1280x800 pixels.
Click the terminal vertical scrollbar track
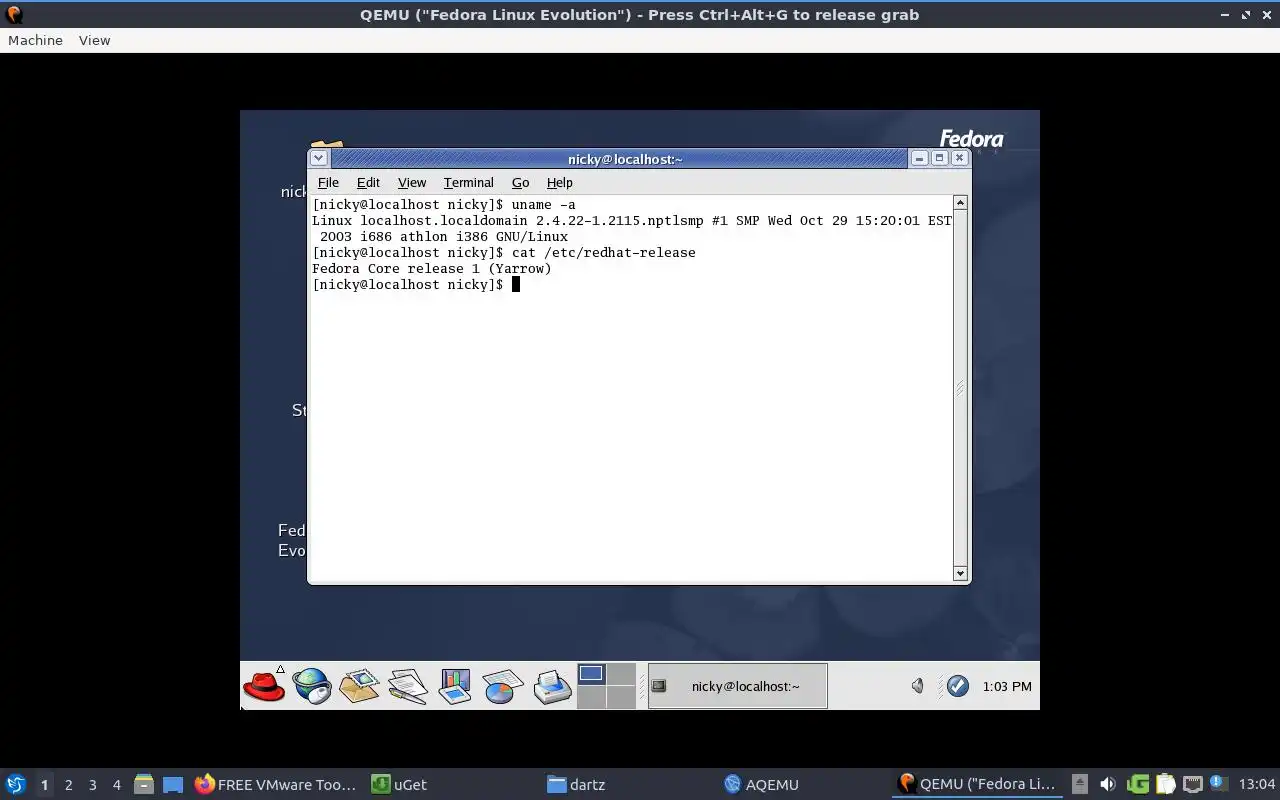(x=960, y=388)
